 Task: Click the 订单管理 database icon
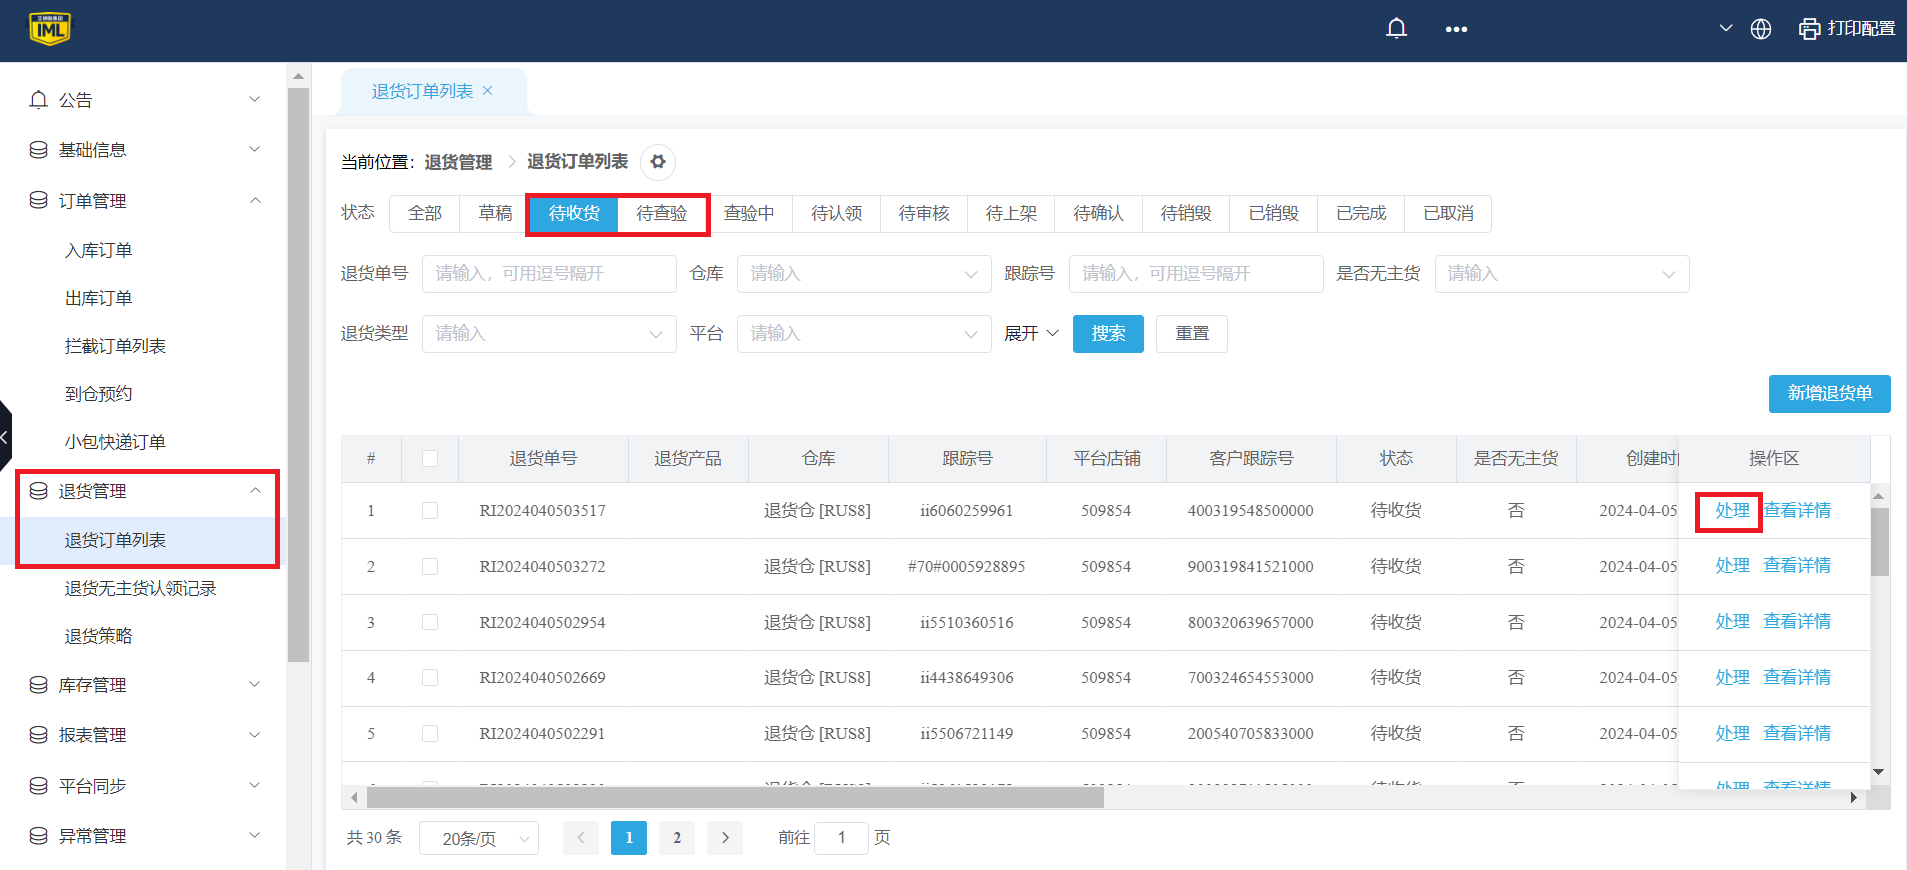39,200
